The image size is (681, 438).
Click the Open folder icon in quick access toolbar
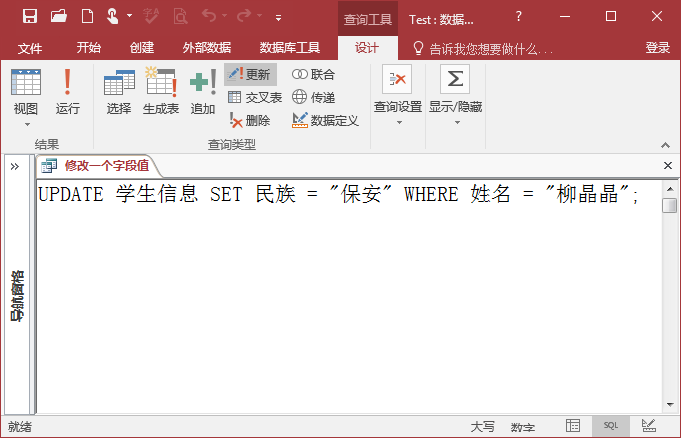click(59, 17)
